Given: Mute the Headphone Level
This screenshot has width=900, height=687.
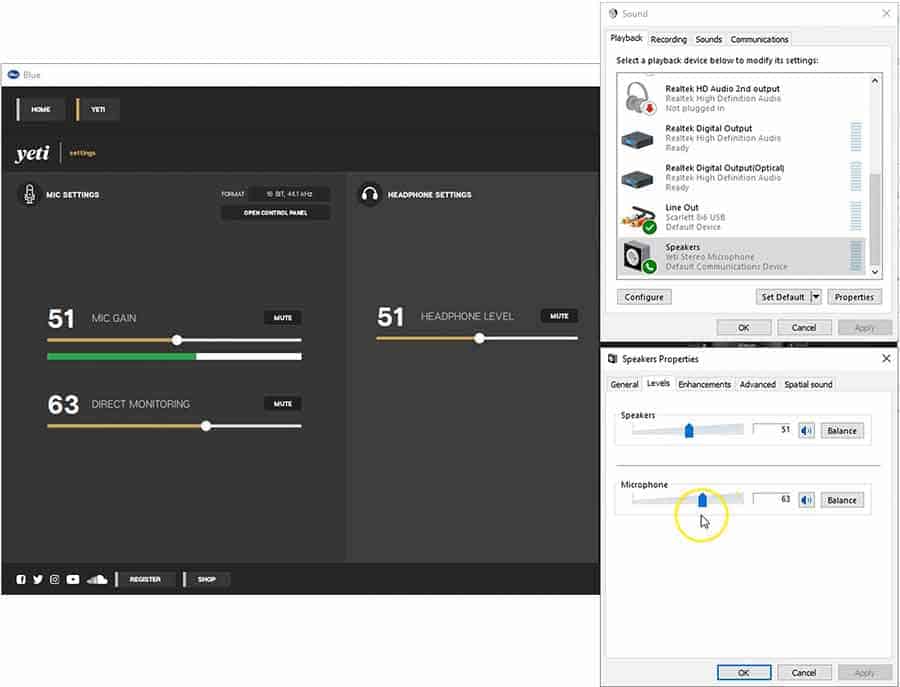Looking at the screenshot, I should point(559,316).
